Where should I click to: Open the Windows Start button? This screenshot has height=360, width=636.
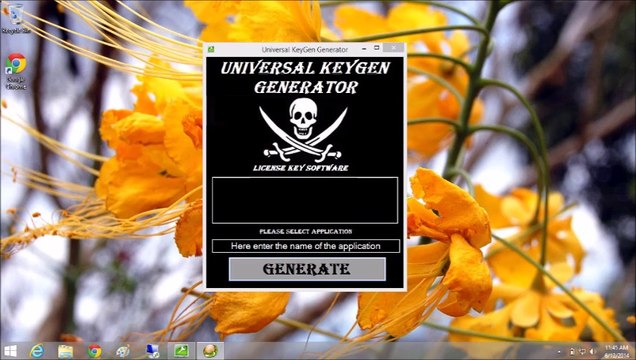[10, 351]
